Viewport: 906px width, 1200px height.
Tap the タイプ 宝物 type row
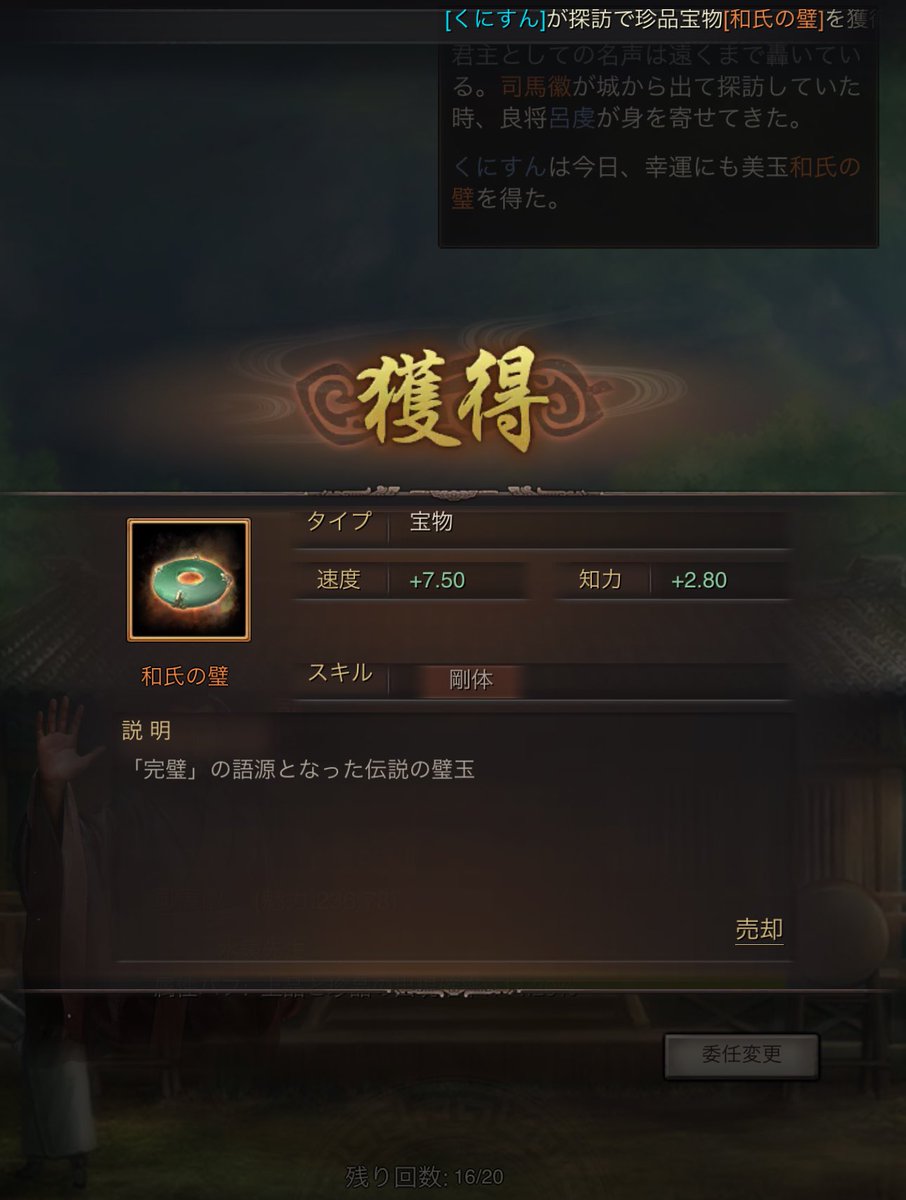pyautogui.click(x=541, y=522)
